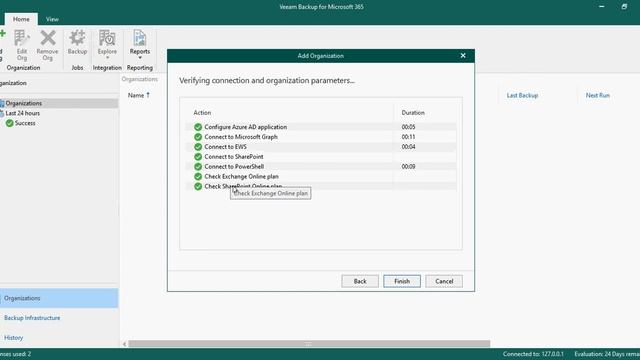
Task: Switch to the Home ribbon tab
Action: pyautogui.click(x=21, y=19)
